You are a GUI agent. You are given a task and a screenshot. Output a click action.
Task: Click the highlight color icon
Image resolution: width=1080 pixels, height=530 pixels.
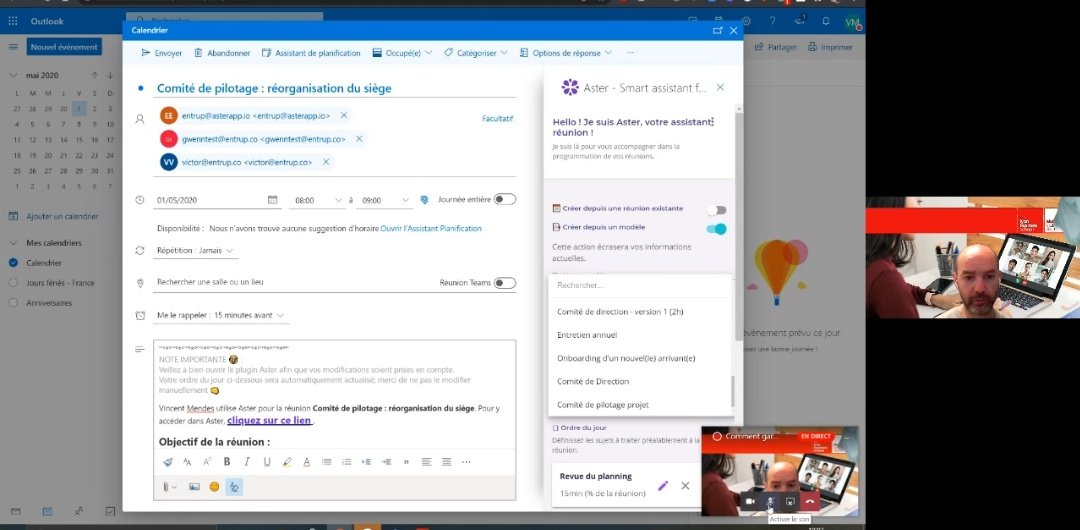tap(287, 462)
